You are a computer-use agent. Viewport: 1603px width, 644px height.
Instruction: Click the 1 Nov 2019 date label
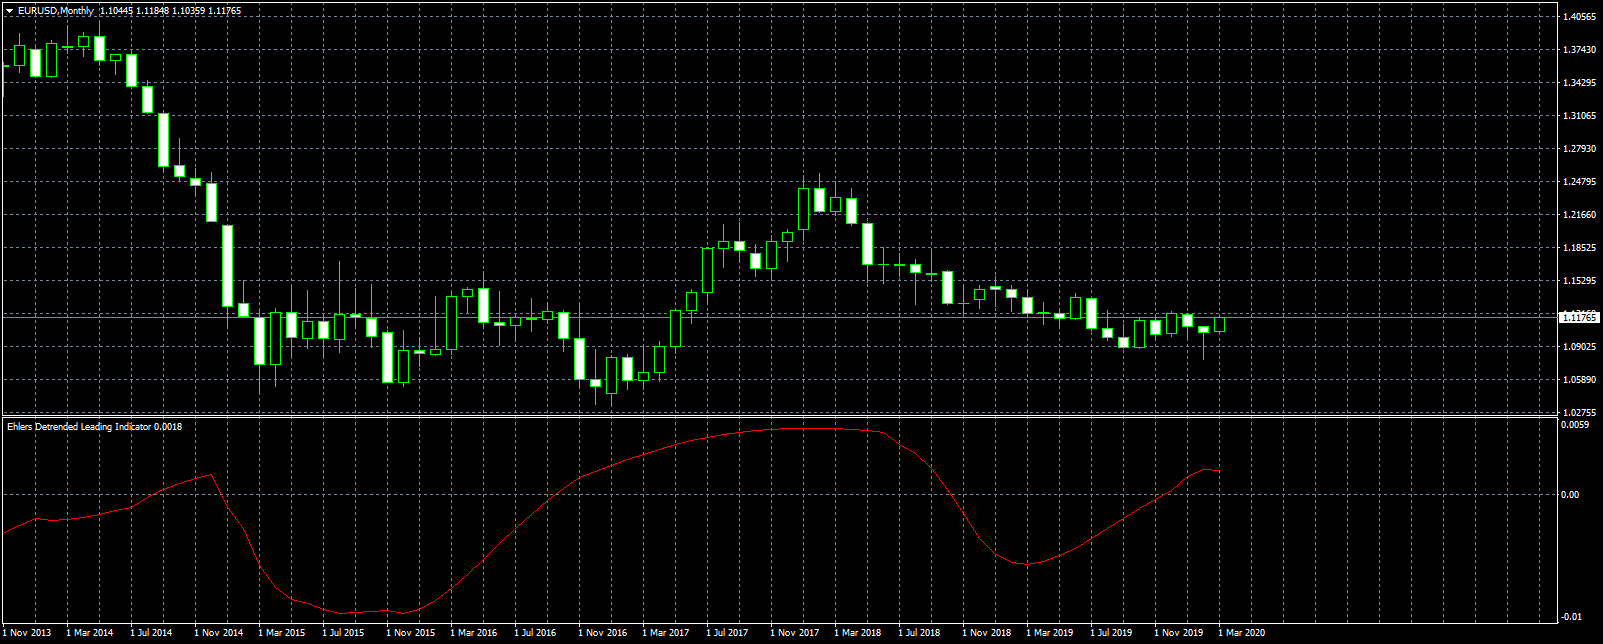click(1179, 633)
